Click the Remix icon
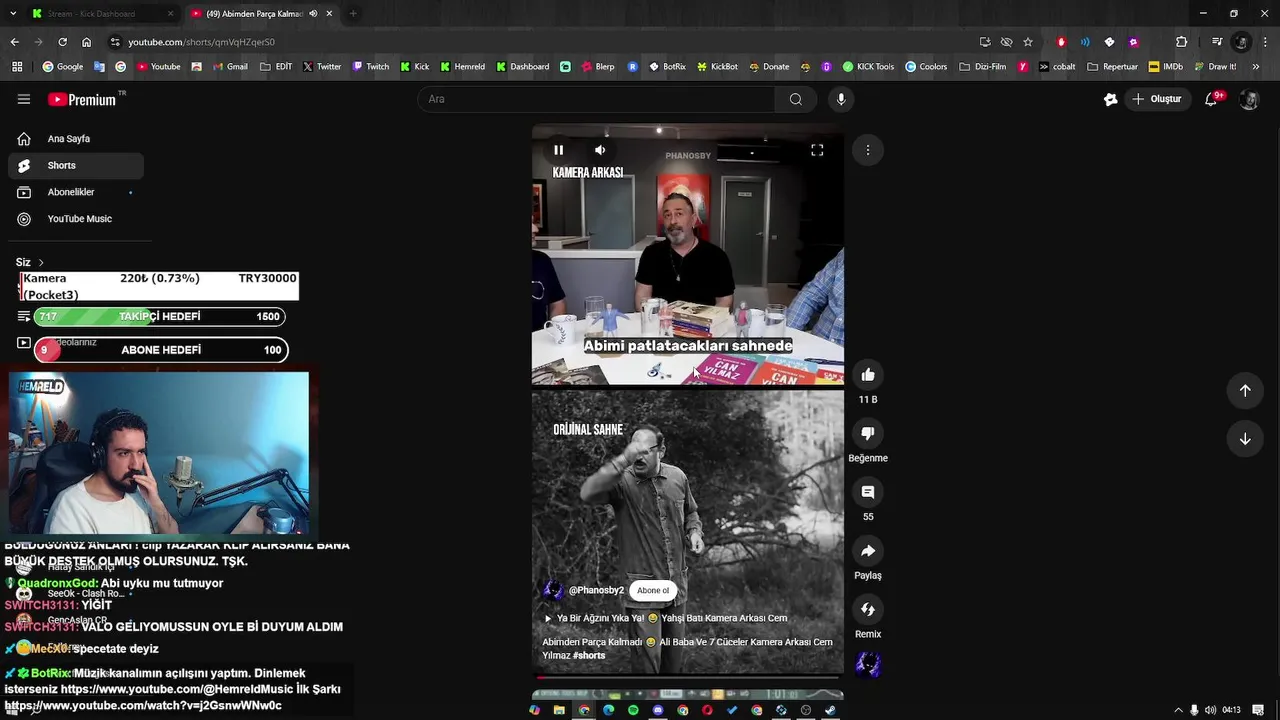Image resolution: width=1280 pixels, height=720 pixels. (868, 610)
